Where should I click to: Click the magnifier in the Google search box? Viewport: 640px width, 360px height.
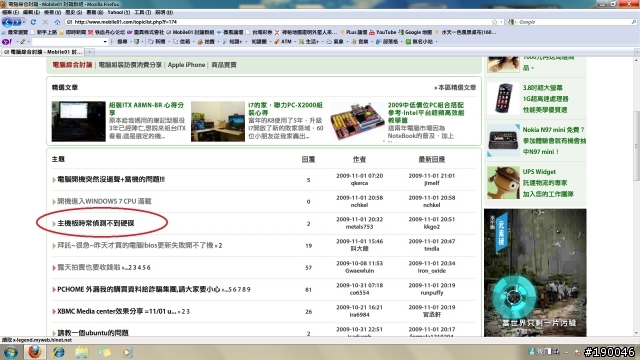633,22
